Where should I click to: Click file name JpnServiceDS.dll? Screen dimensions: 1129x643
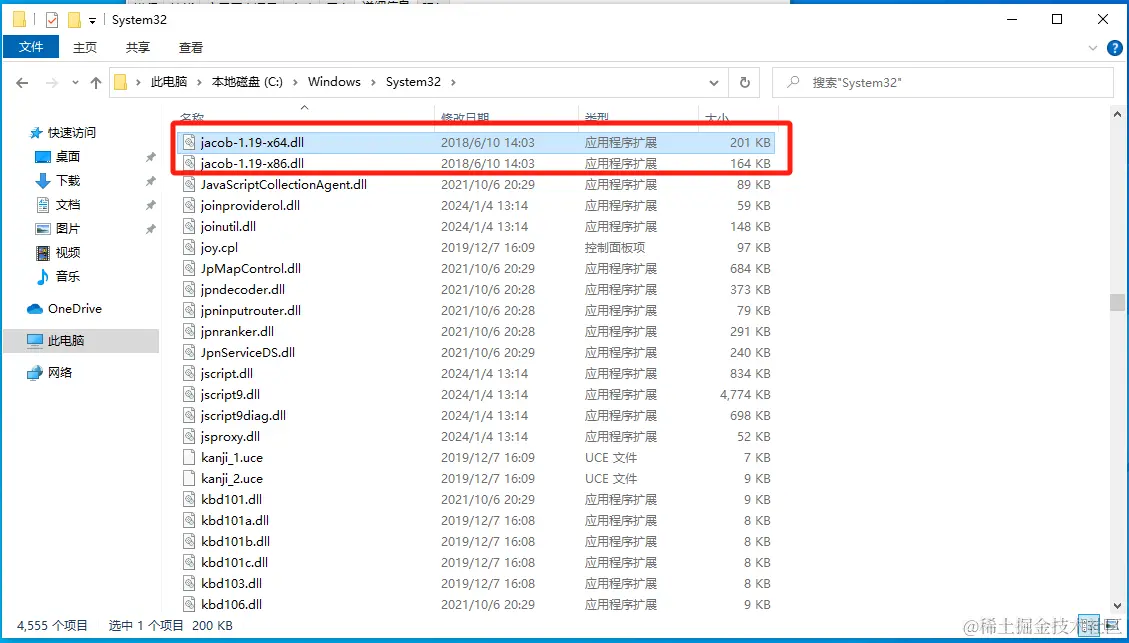[248, 352]
